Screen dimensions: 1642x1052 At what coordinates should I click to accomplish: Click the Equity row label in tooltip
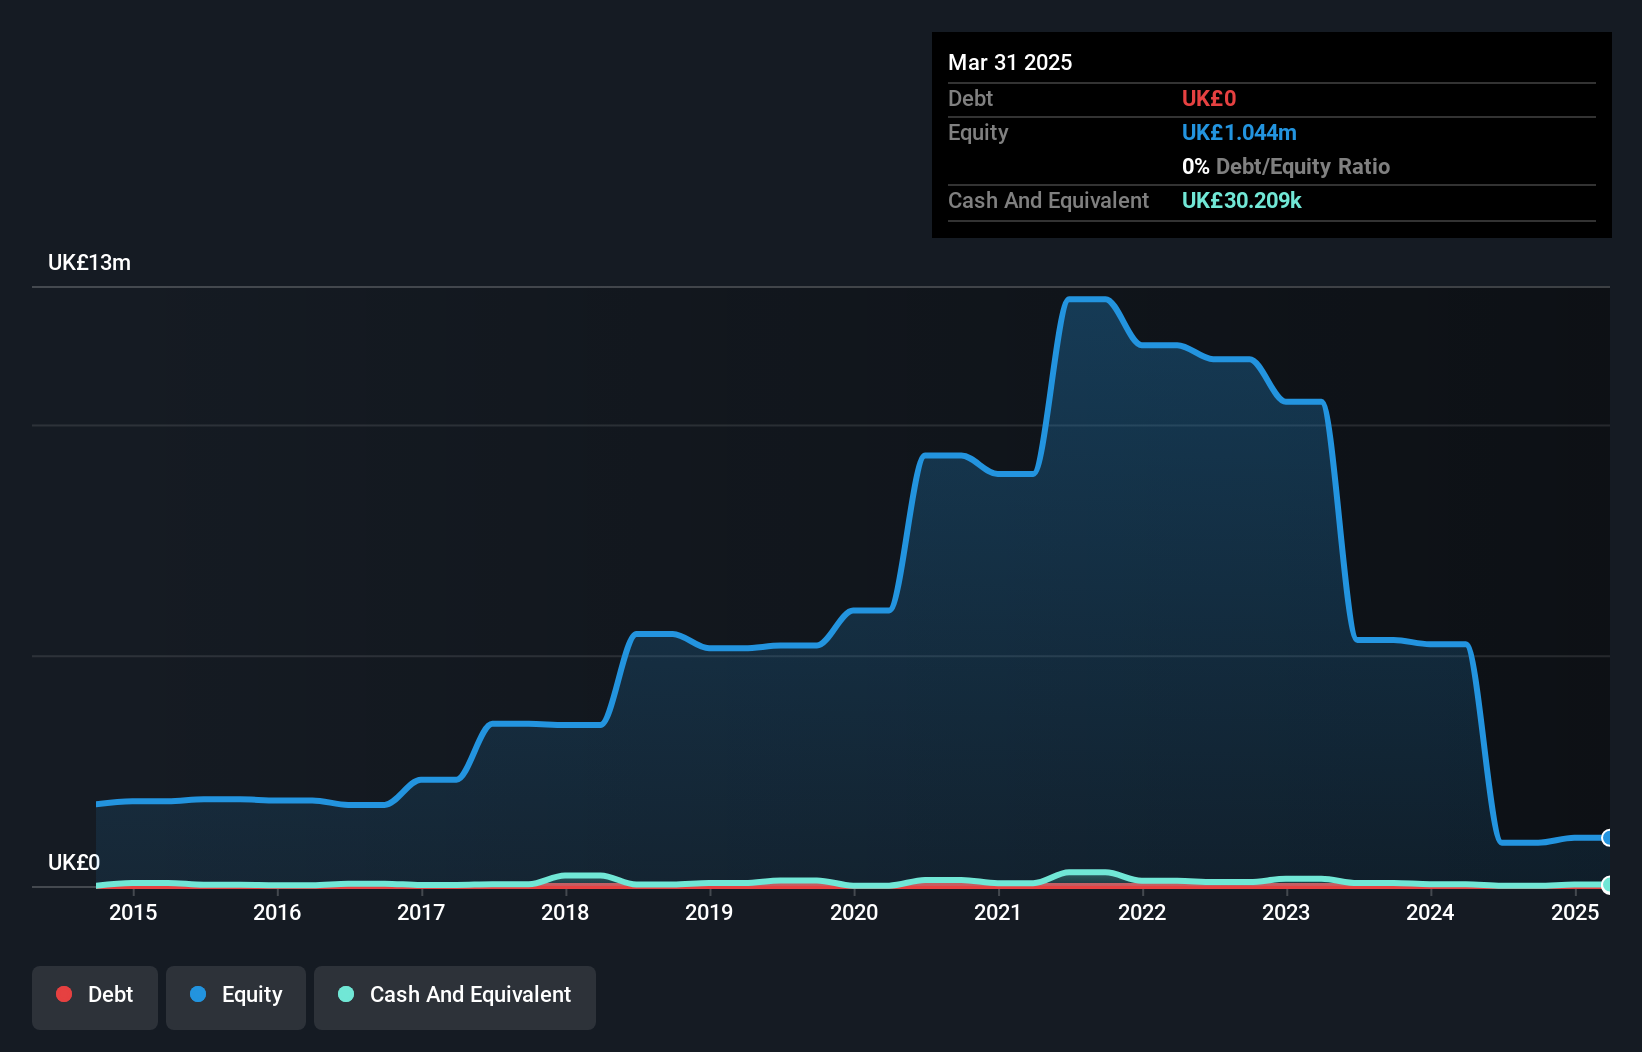978,132
